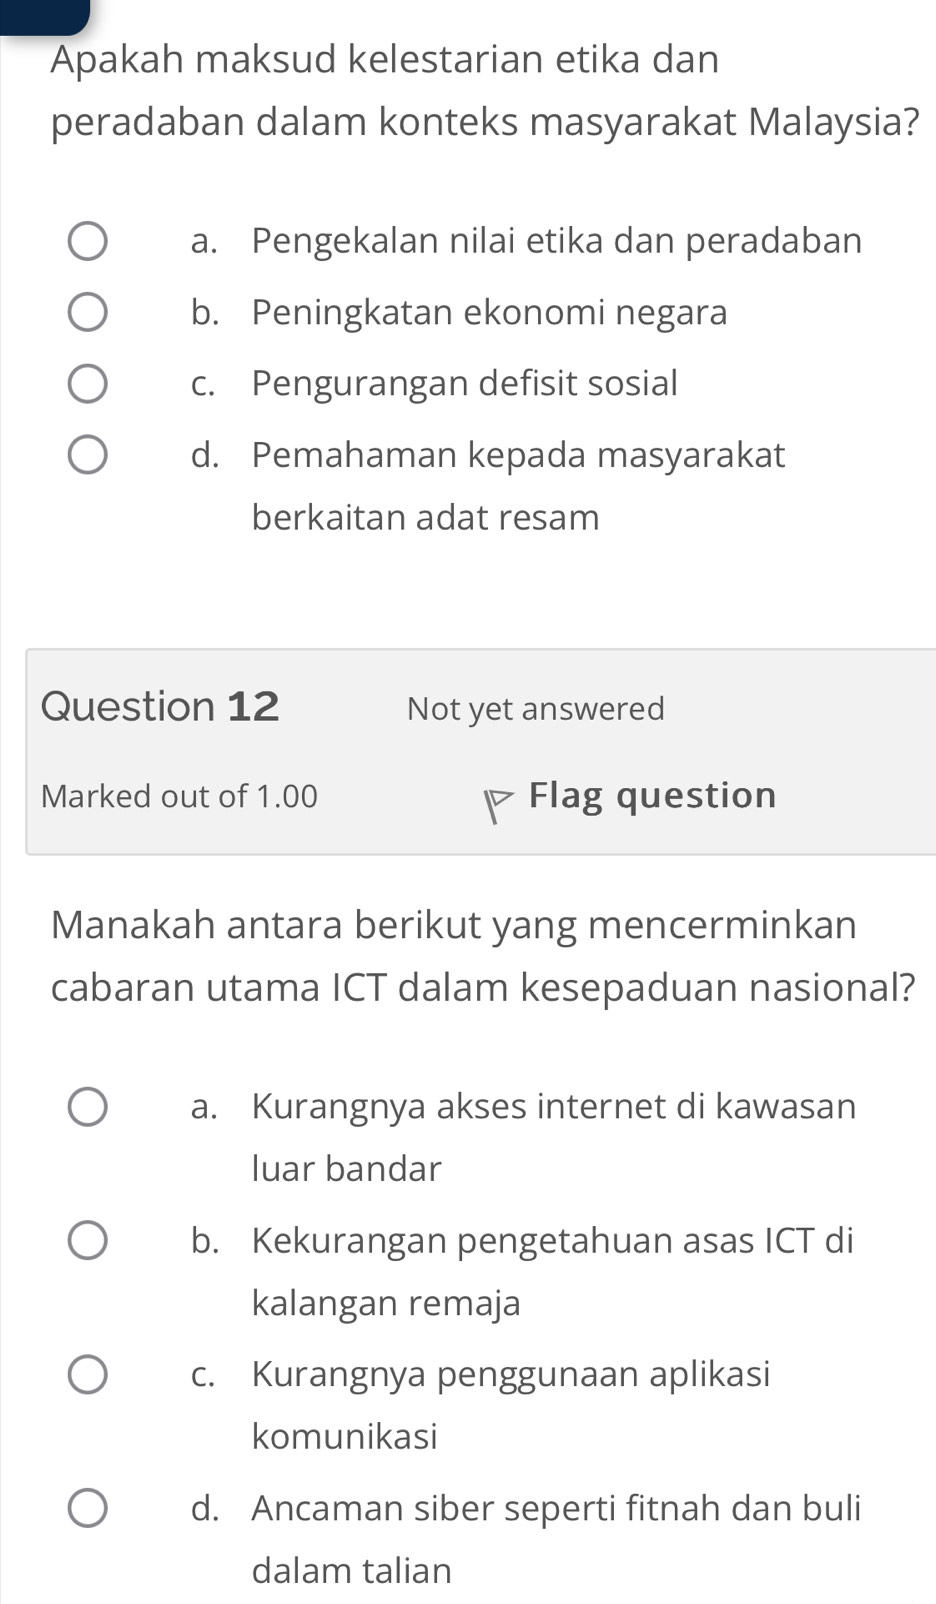Click the answer text 'Ancaman siber seperti fitnah'
This screenshot has width=936, height=1604.
pos(555,1507)
